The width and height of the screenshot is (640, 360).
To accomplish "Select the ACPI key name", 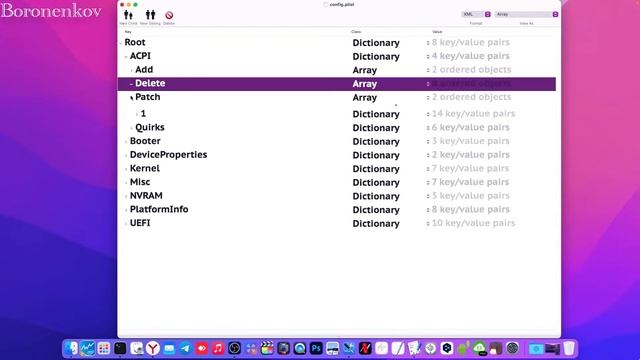I will [140, 56].
